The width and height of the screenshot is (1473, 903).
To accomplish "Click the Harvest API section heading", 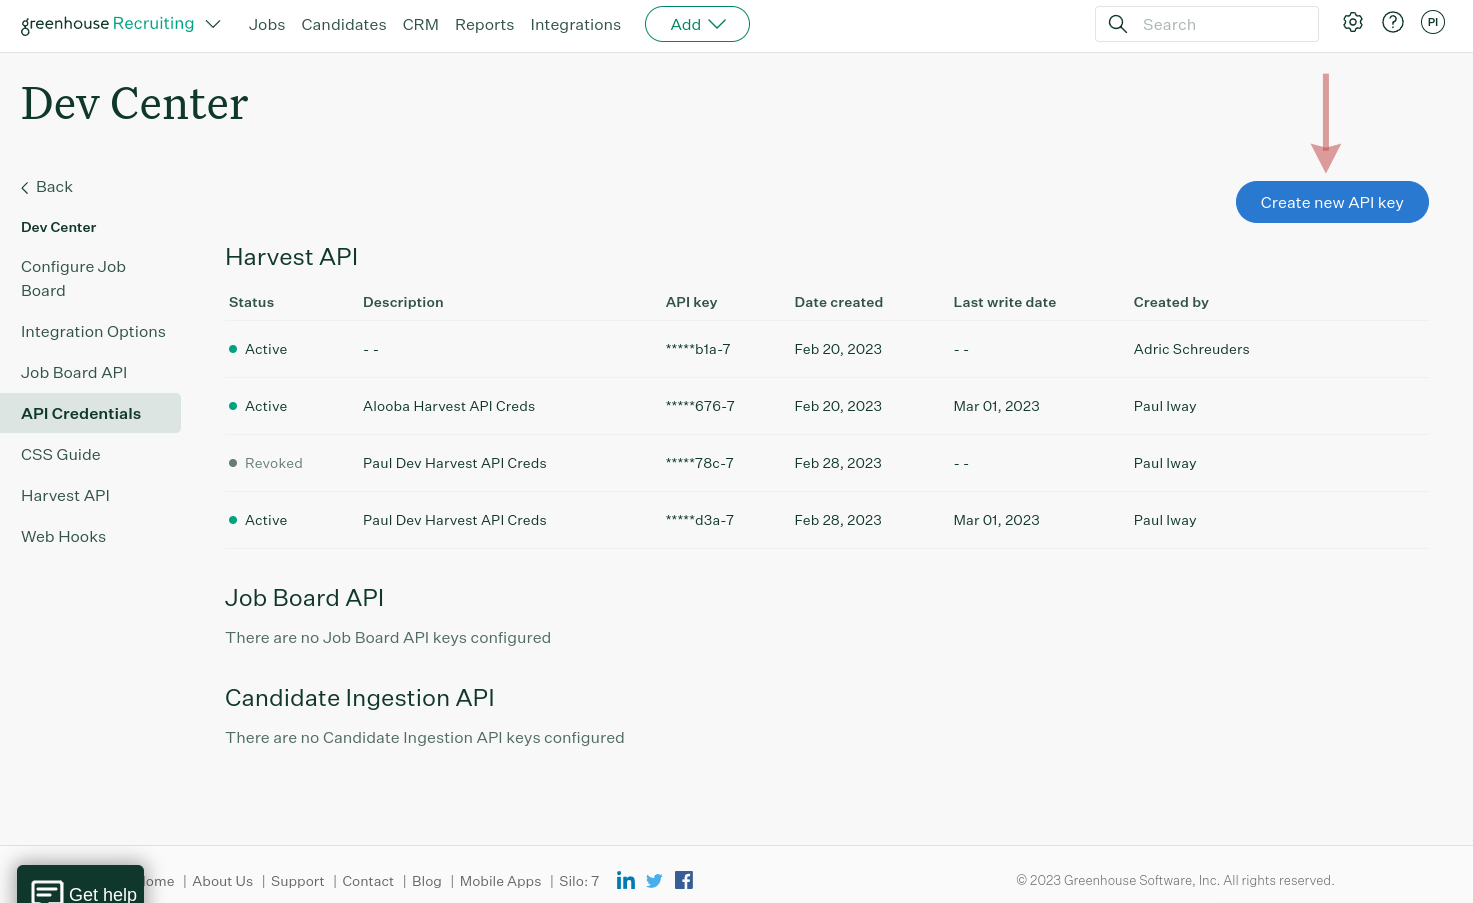I will [292, 257].
